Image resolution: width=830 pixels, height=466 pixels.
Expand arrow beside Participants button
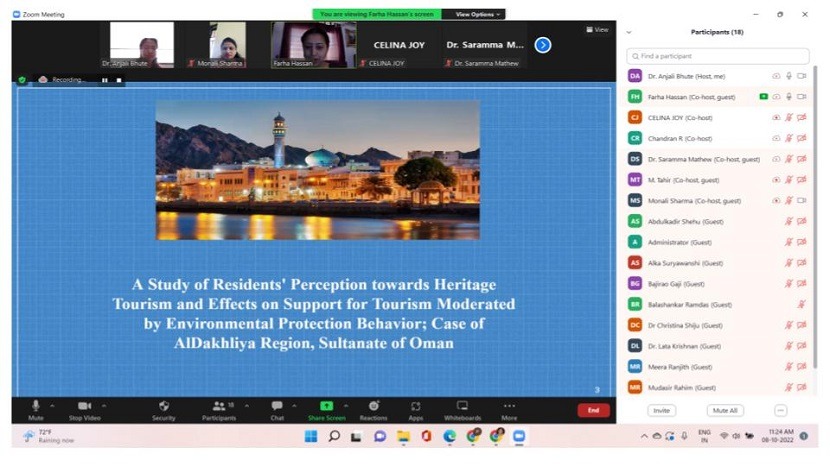tap(247, 406)
